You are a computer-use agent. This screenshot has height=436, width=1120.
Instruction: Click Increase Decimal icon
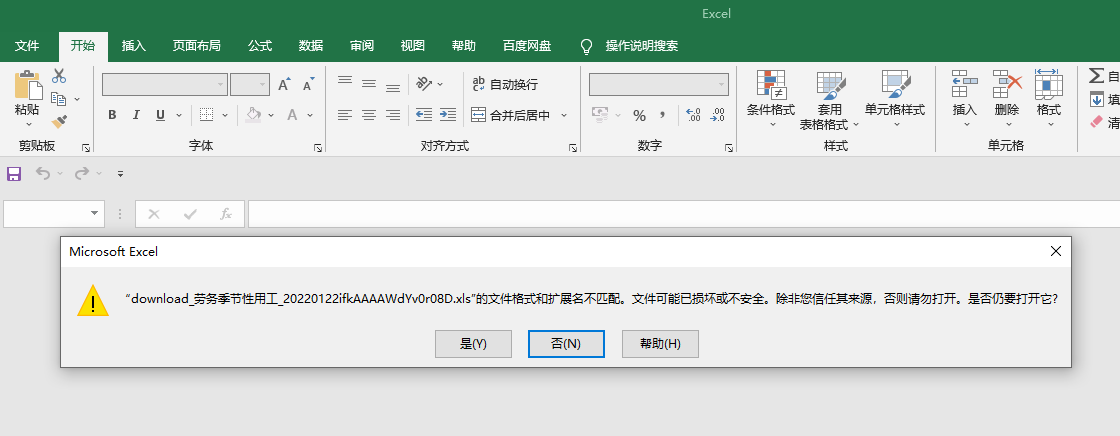point(693,114)
